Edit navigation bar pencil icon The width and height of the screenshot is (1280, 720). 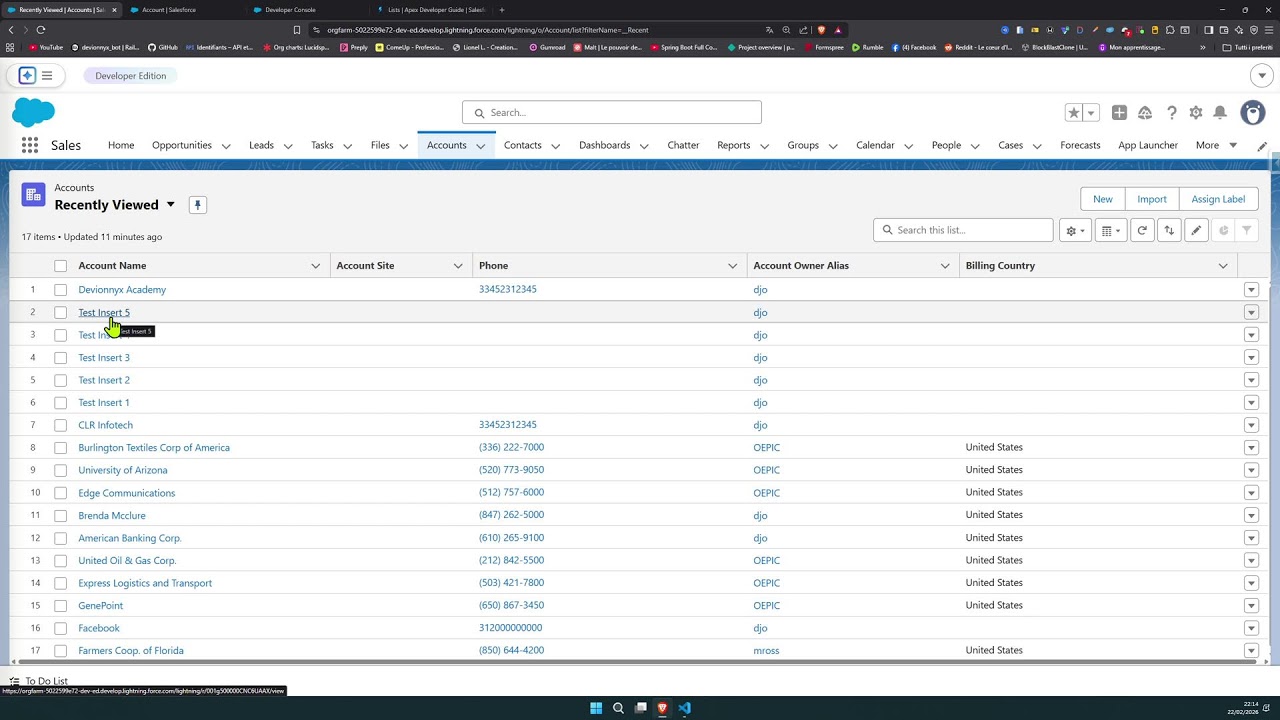click(x=1262, y=146)
